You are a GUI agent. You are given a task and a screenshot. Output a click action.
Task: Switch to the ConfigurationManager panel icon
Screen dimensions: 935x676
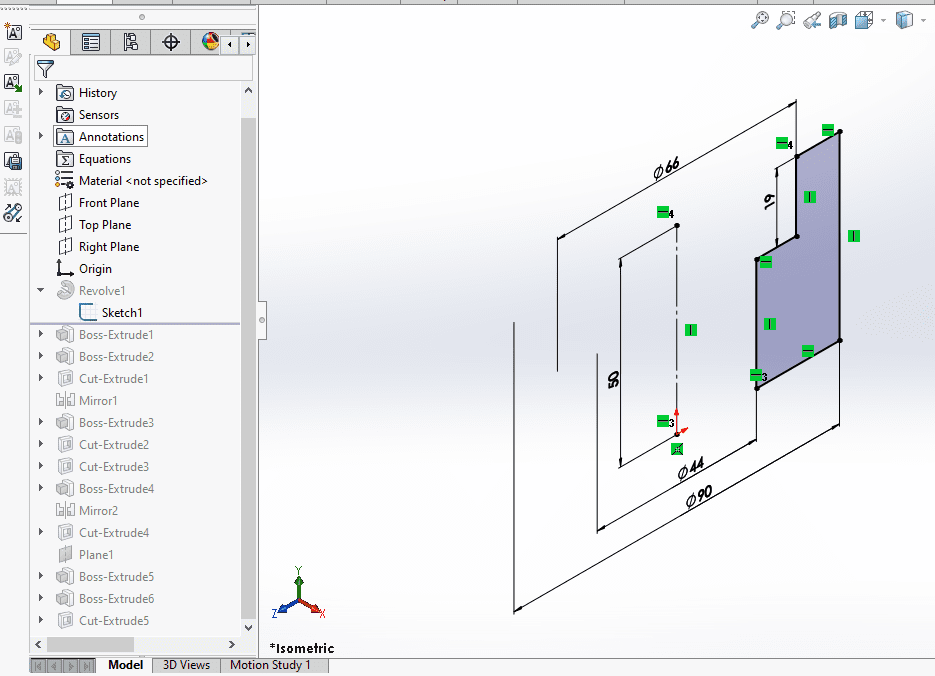click(x=132, y=42)
